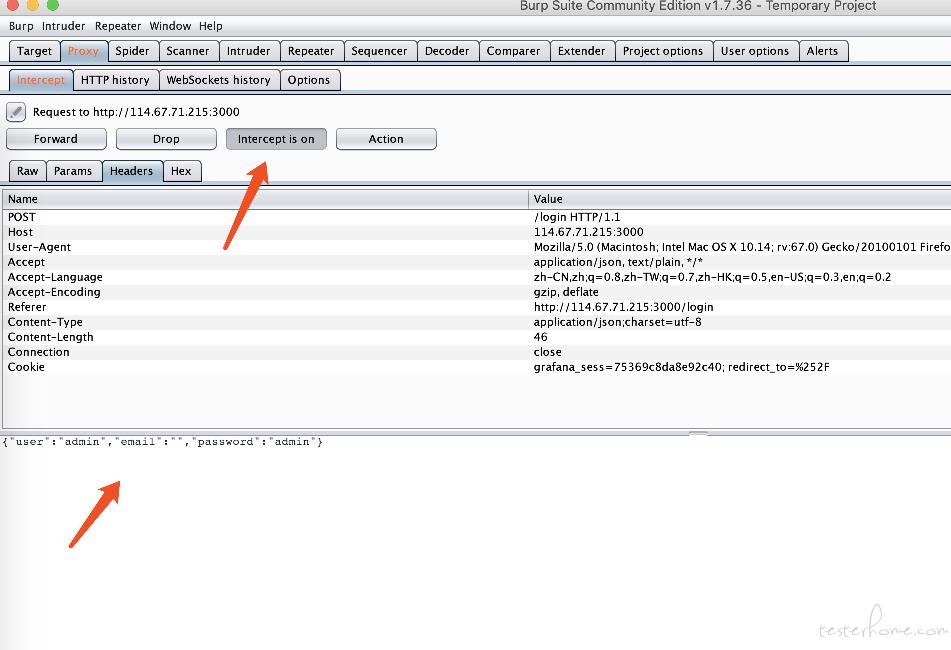Open the Intruder menu in the menu bar

pos(64,26)
